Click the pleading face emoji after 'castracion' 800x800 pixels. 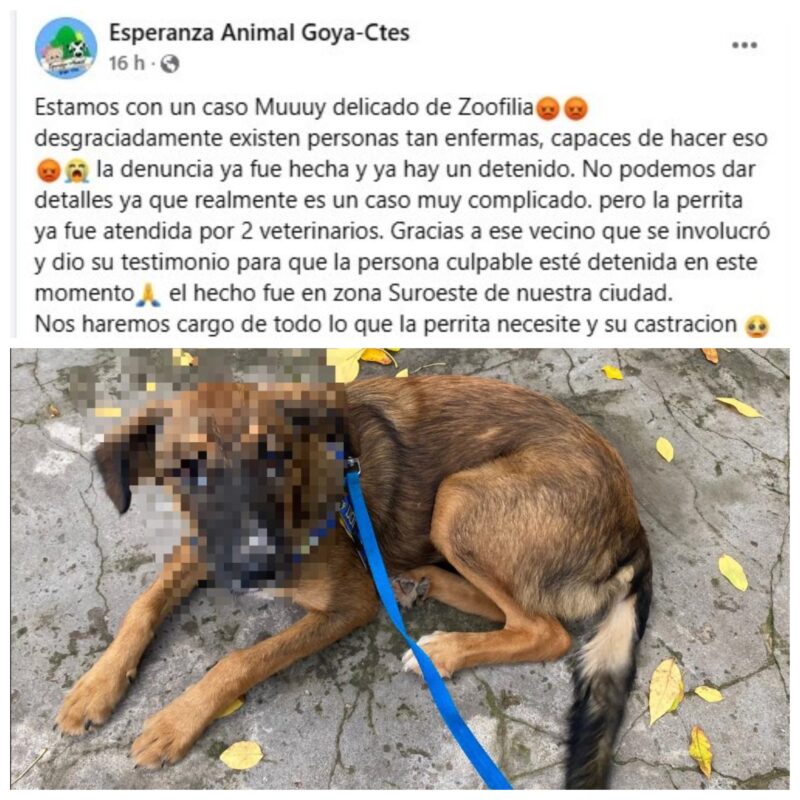[757, 326]
